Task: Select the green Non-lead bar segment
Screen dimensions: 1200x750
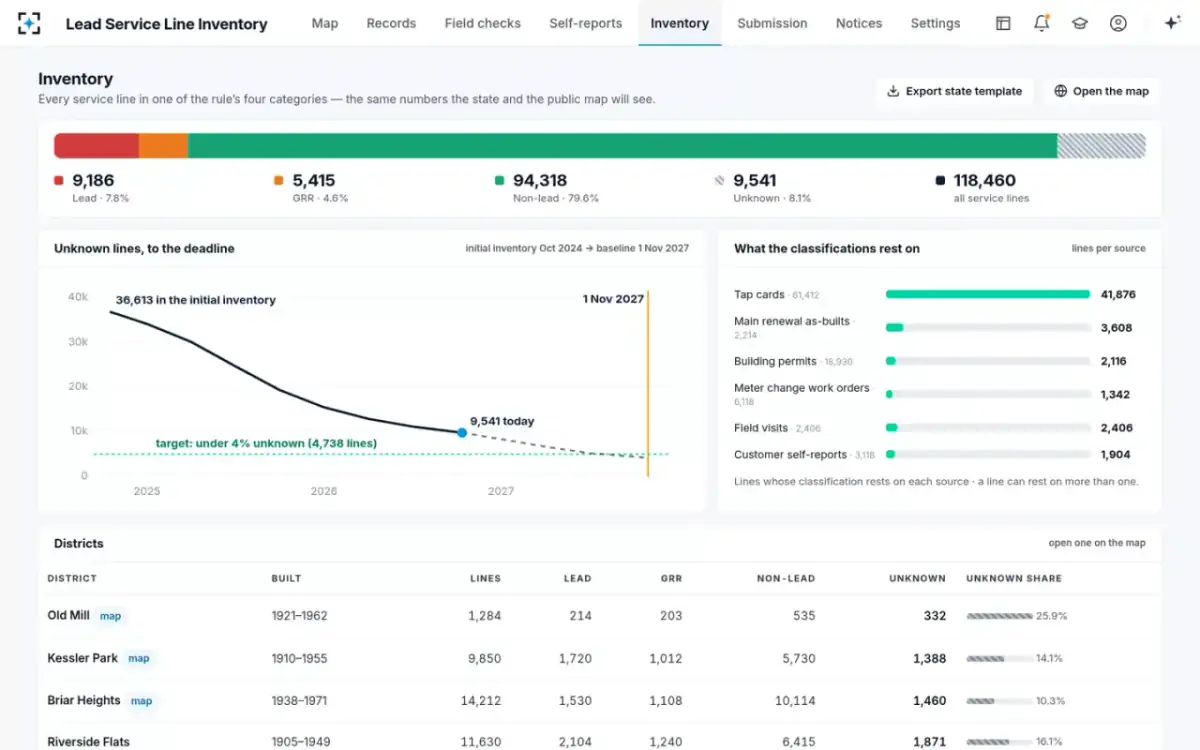Action: pyautogui.click(x=622, y=146)
